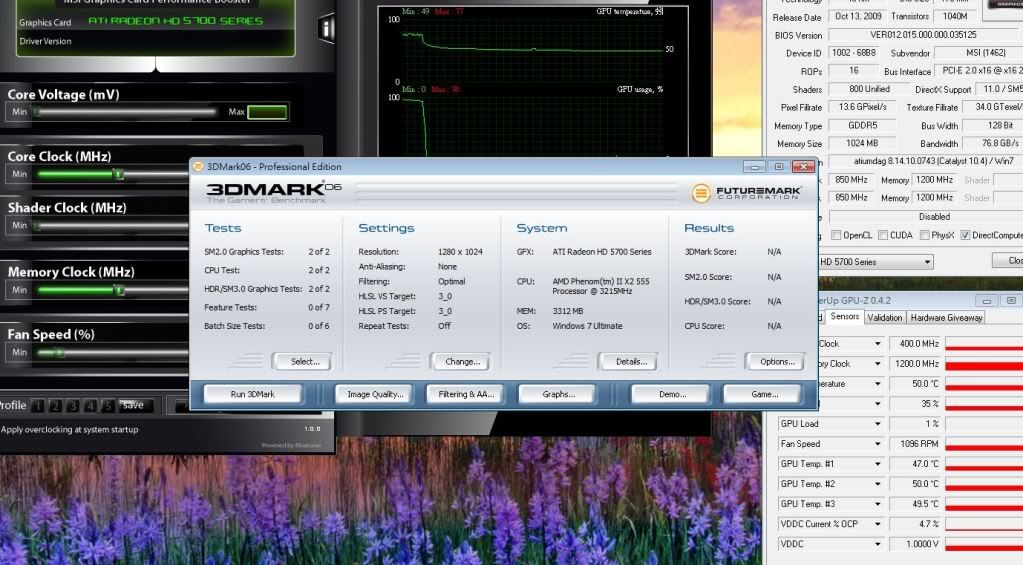Screen dimensions: 1023x565
Task: Click the '1002 - 68B8' Device ID field
Action: 853,53
